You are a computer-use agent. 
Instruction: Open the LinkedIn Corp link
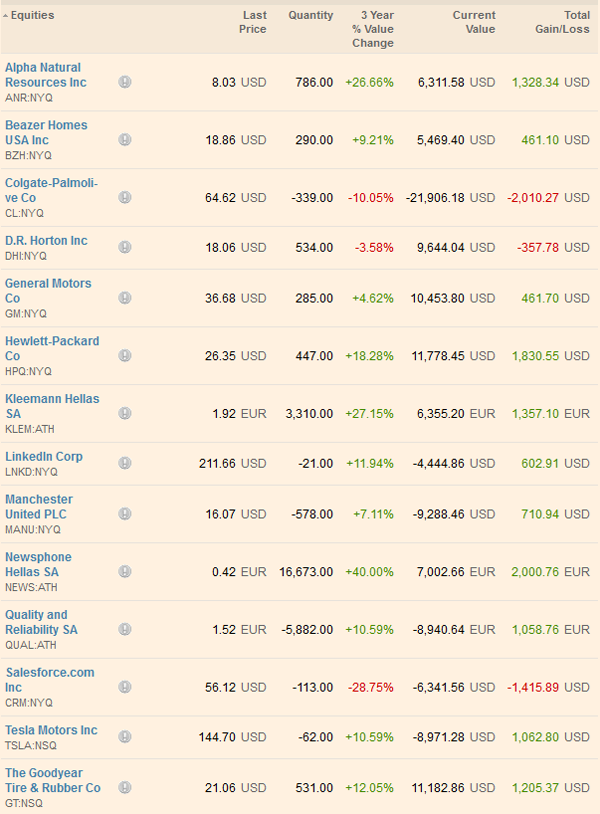coord(44,456)
